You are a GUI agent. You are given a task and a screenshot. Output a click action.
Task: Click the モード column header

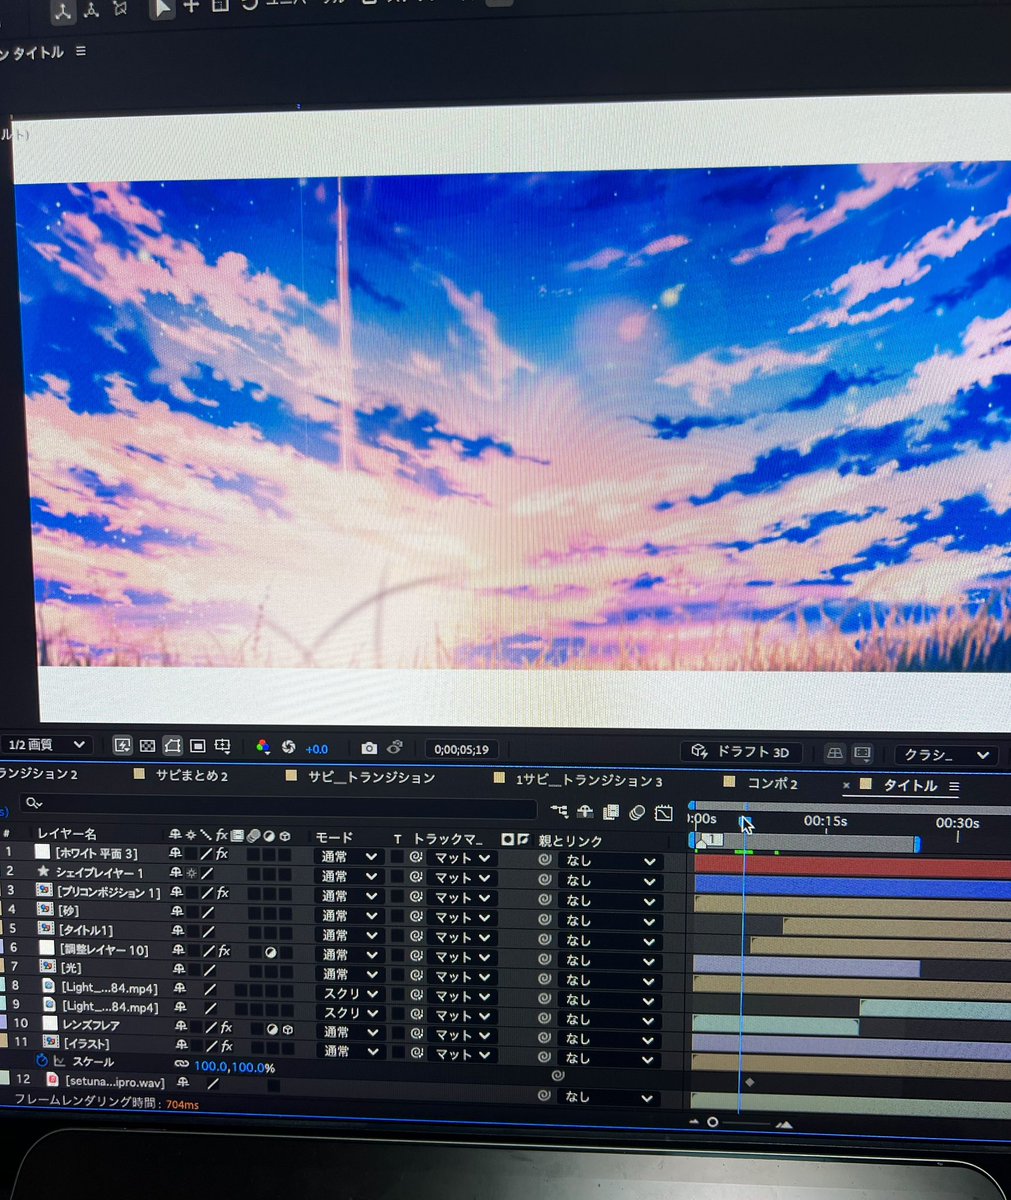pyautogui.click(x=334, y=838)
